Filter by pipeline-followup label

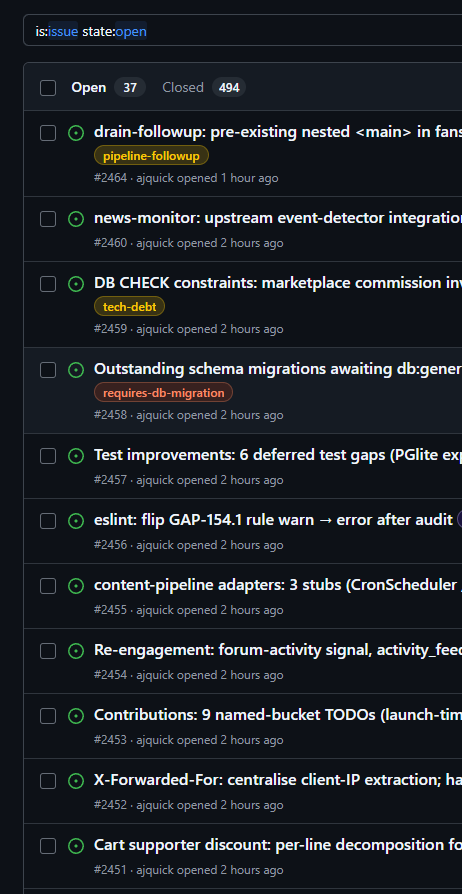(151, 156)
